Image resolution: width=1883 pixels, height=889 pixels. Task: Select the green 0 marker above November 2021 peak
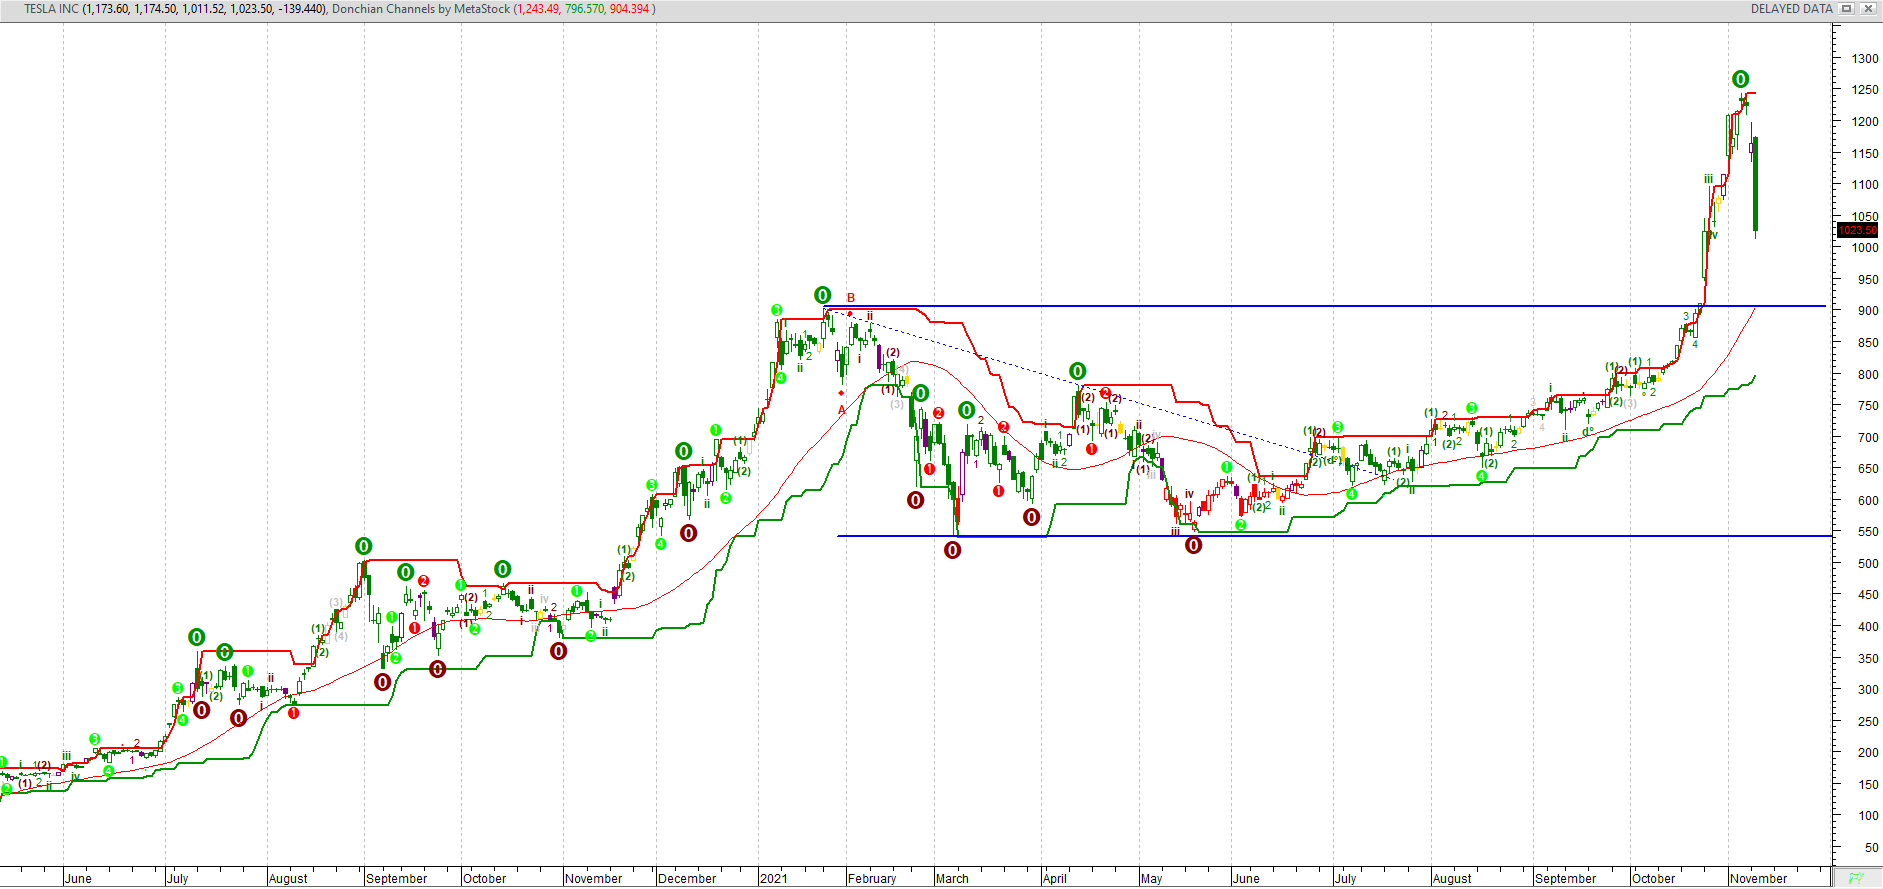[x=1740, y=80]
